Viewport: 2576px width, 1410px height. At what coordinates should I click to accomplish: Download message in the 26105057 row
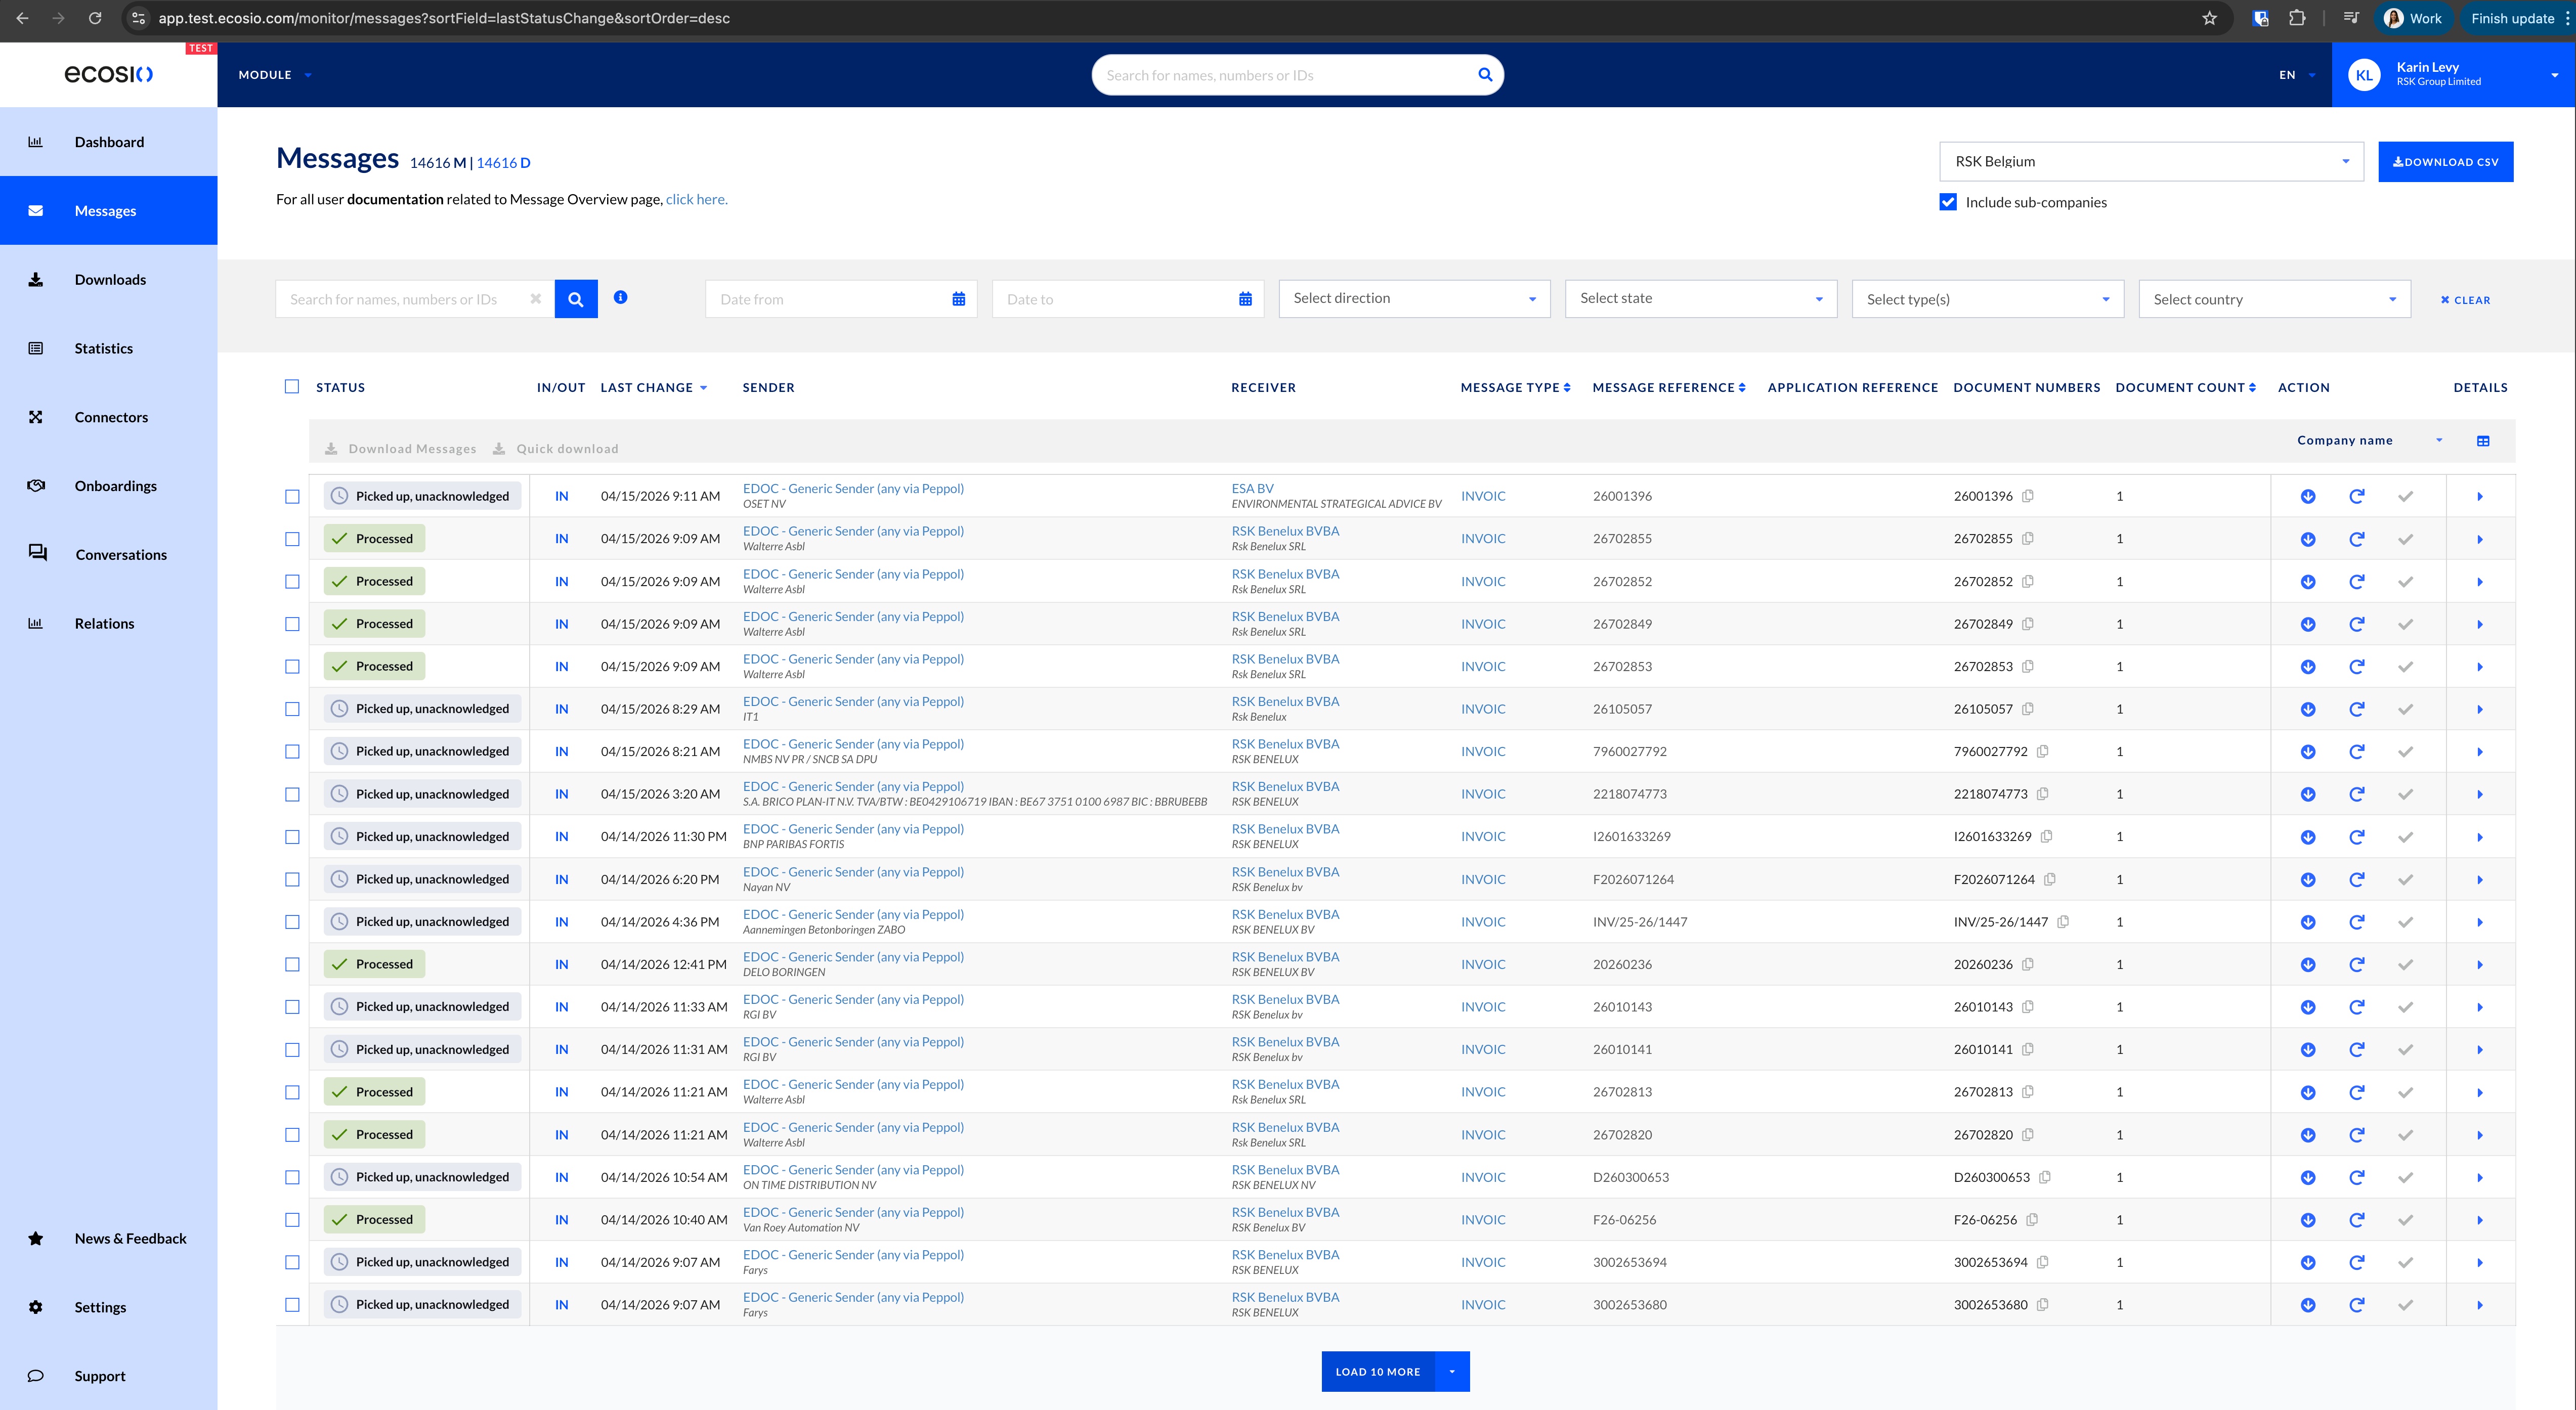click(x=2308, y=709)
